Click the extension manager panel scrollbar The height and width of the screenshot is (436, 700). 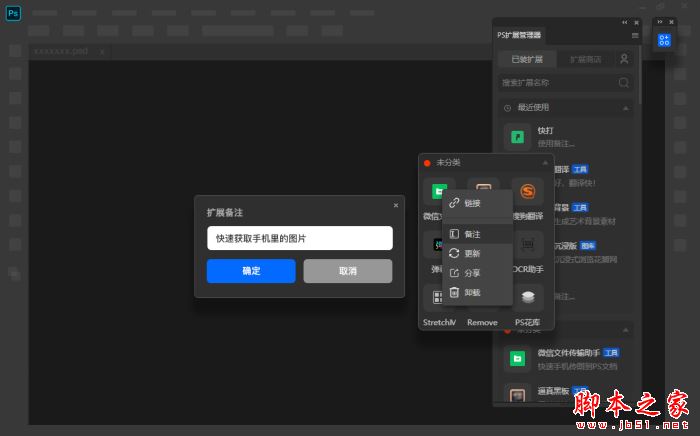point(640,74)
